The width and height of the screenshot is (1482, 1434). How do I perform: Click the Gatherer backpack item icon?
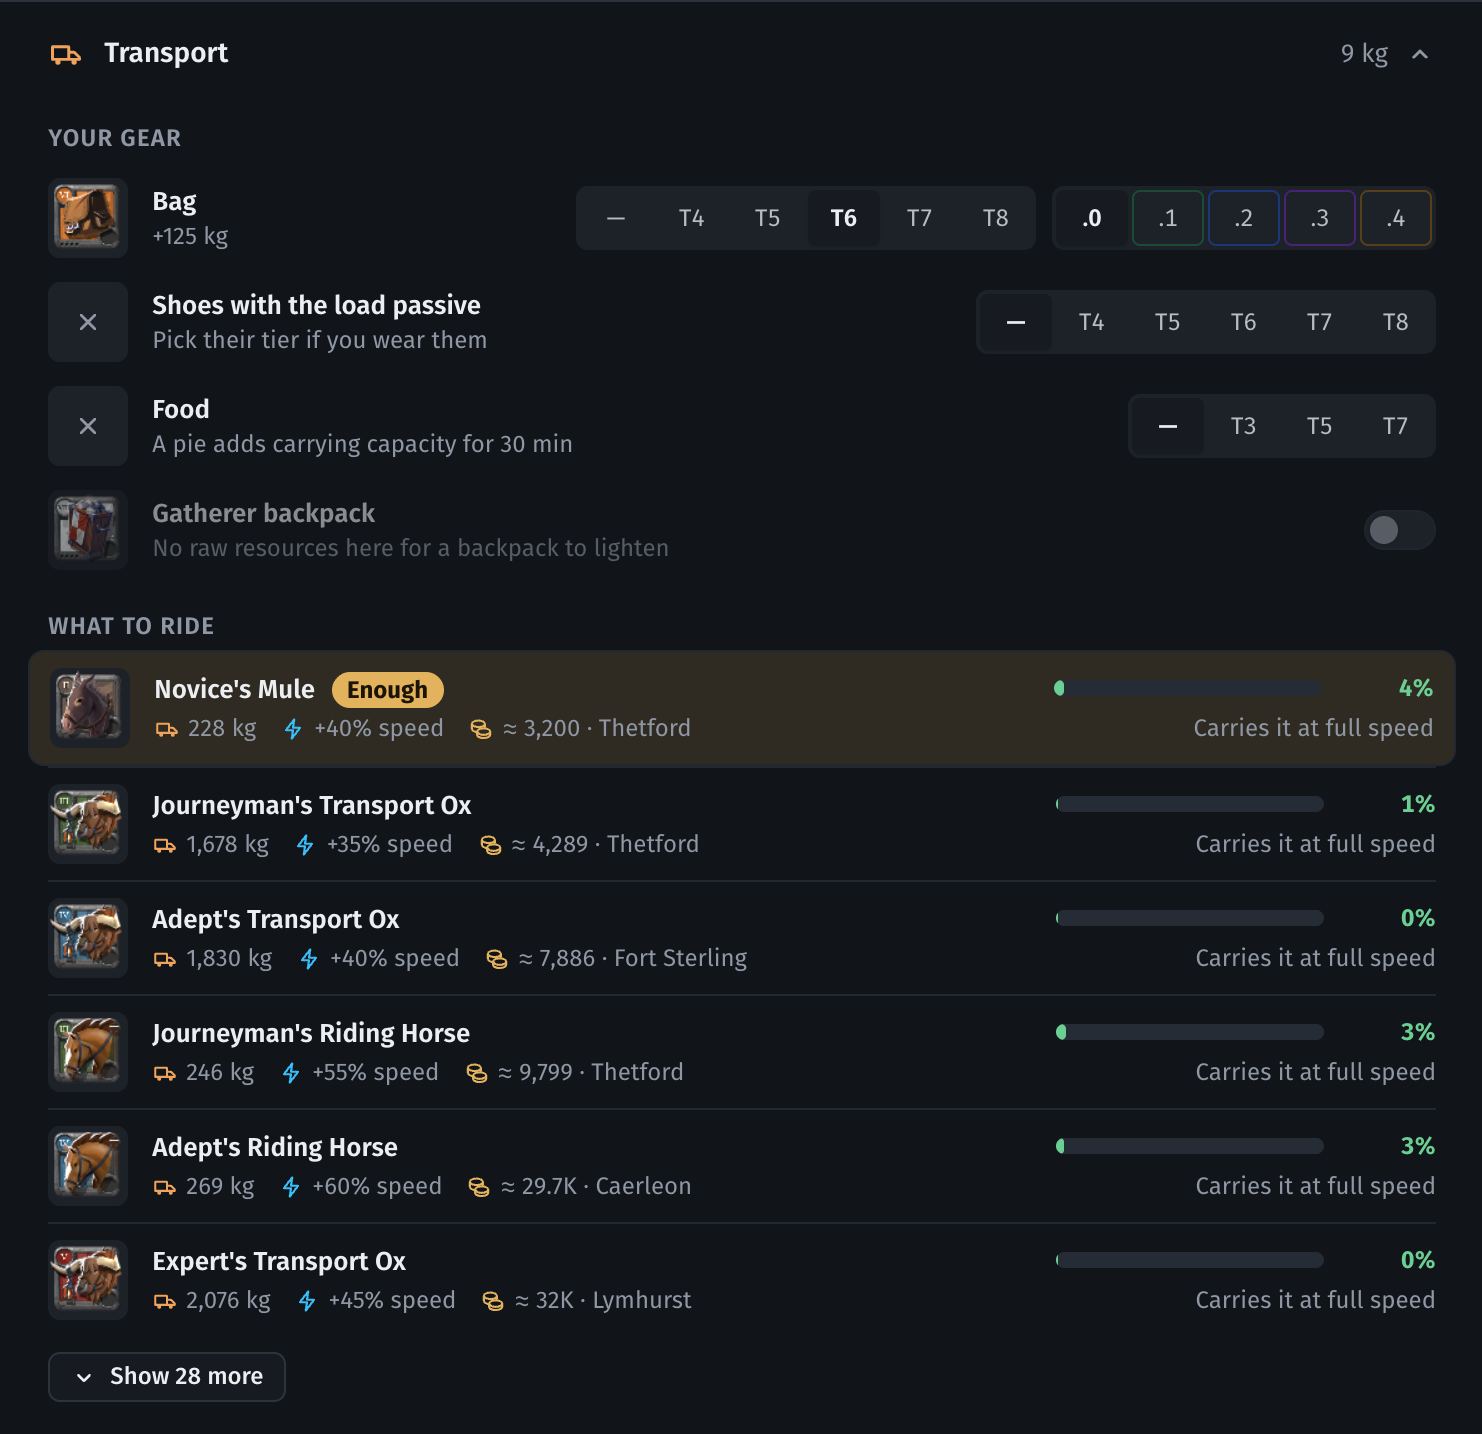(x=88, y=530)
